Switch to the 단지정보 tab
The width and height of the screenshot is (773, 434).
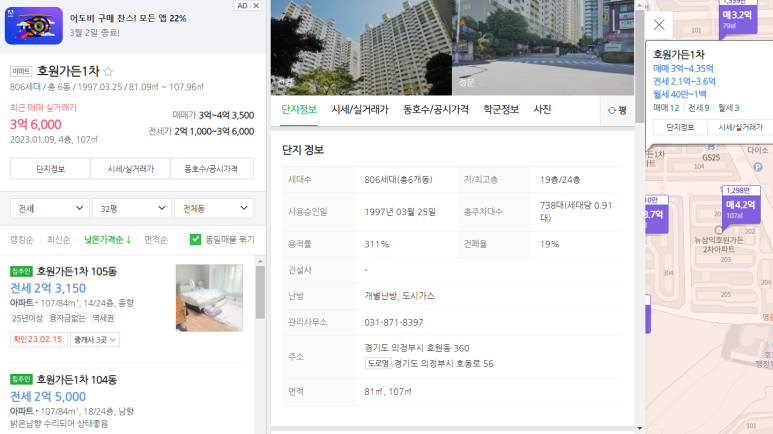299,109
